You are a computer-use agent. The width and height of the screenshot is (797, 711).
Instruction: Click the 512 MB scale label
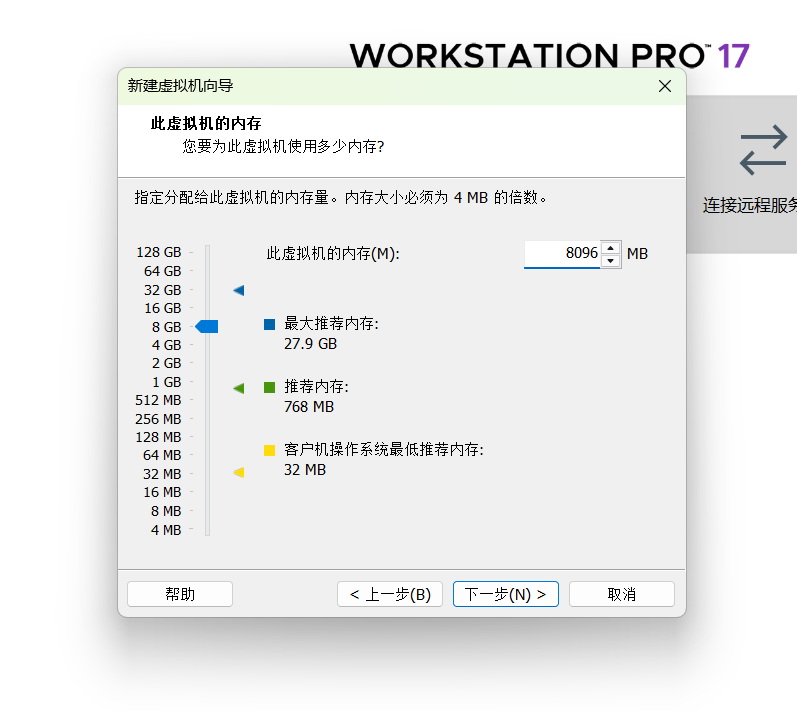pyautogui.click(x=158, y=400)
